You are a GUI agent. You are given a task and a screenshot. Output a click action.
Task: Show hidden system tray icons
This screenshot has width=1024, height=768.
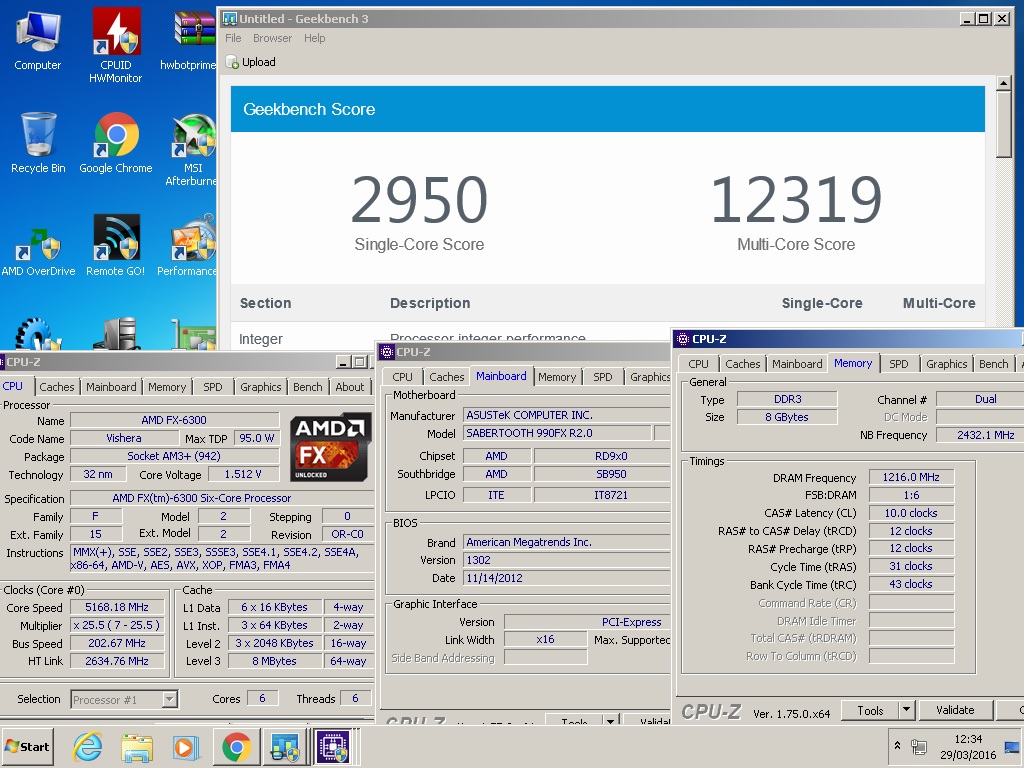[897, 745]
